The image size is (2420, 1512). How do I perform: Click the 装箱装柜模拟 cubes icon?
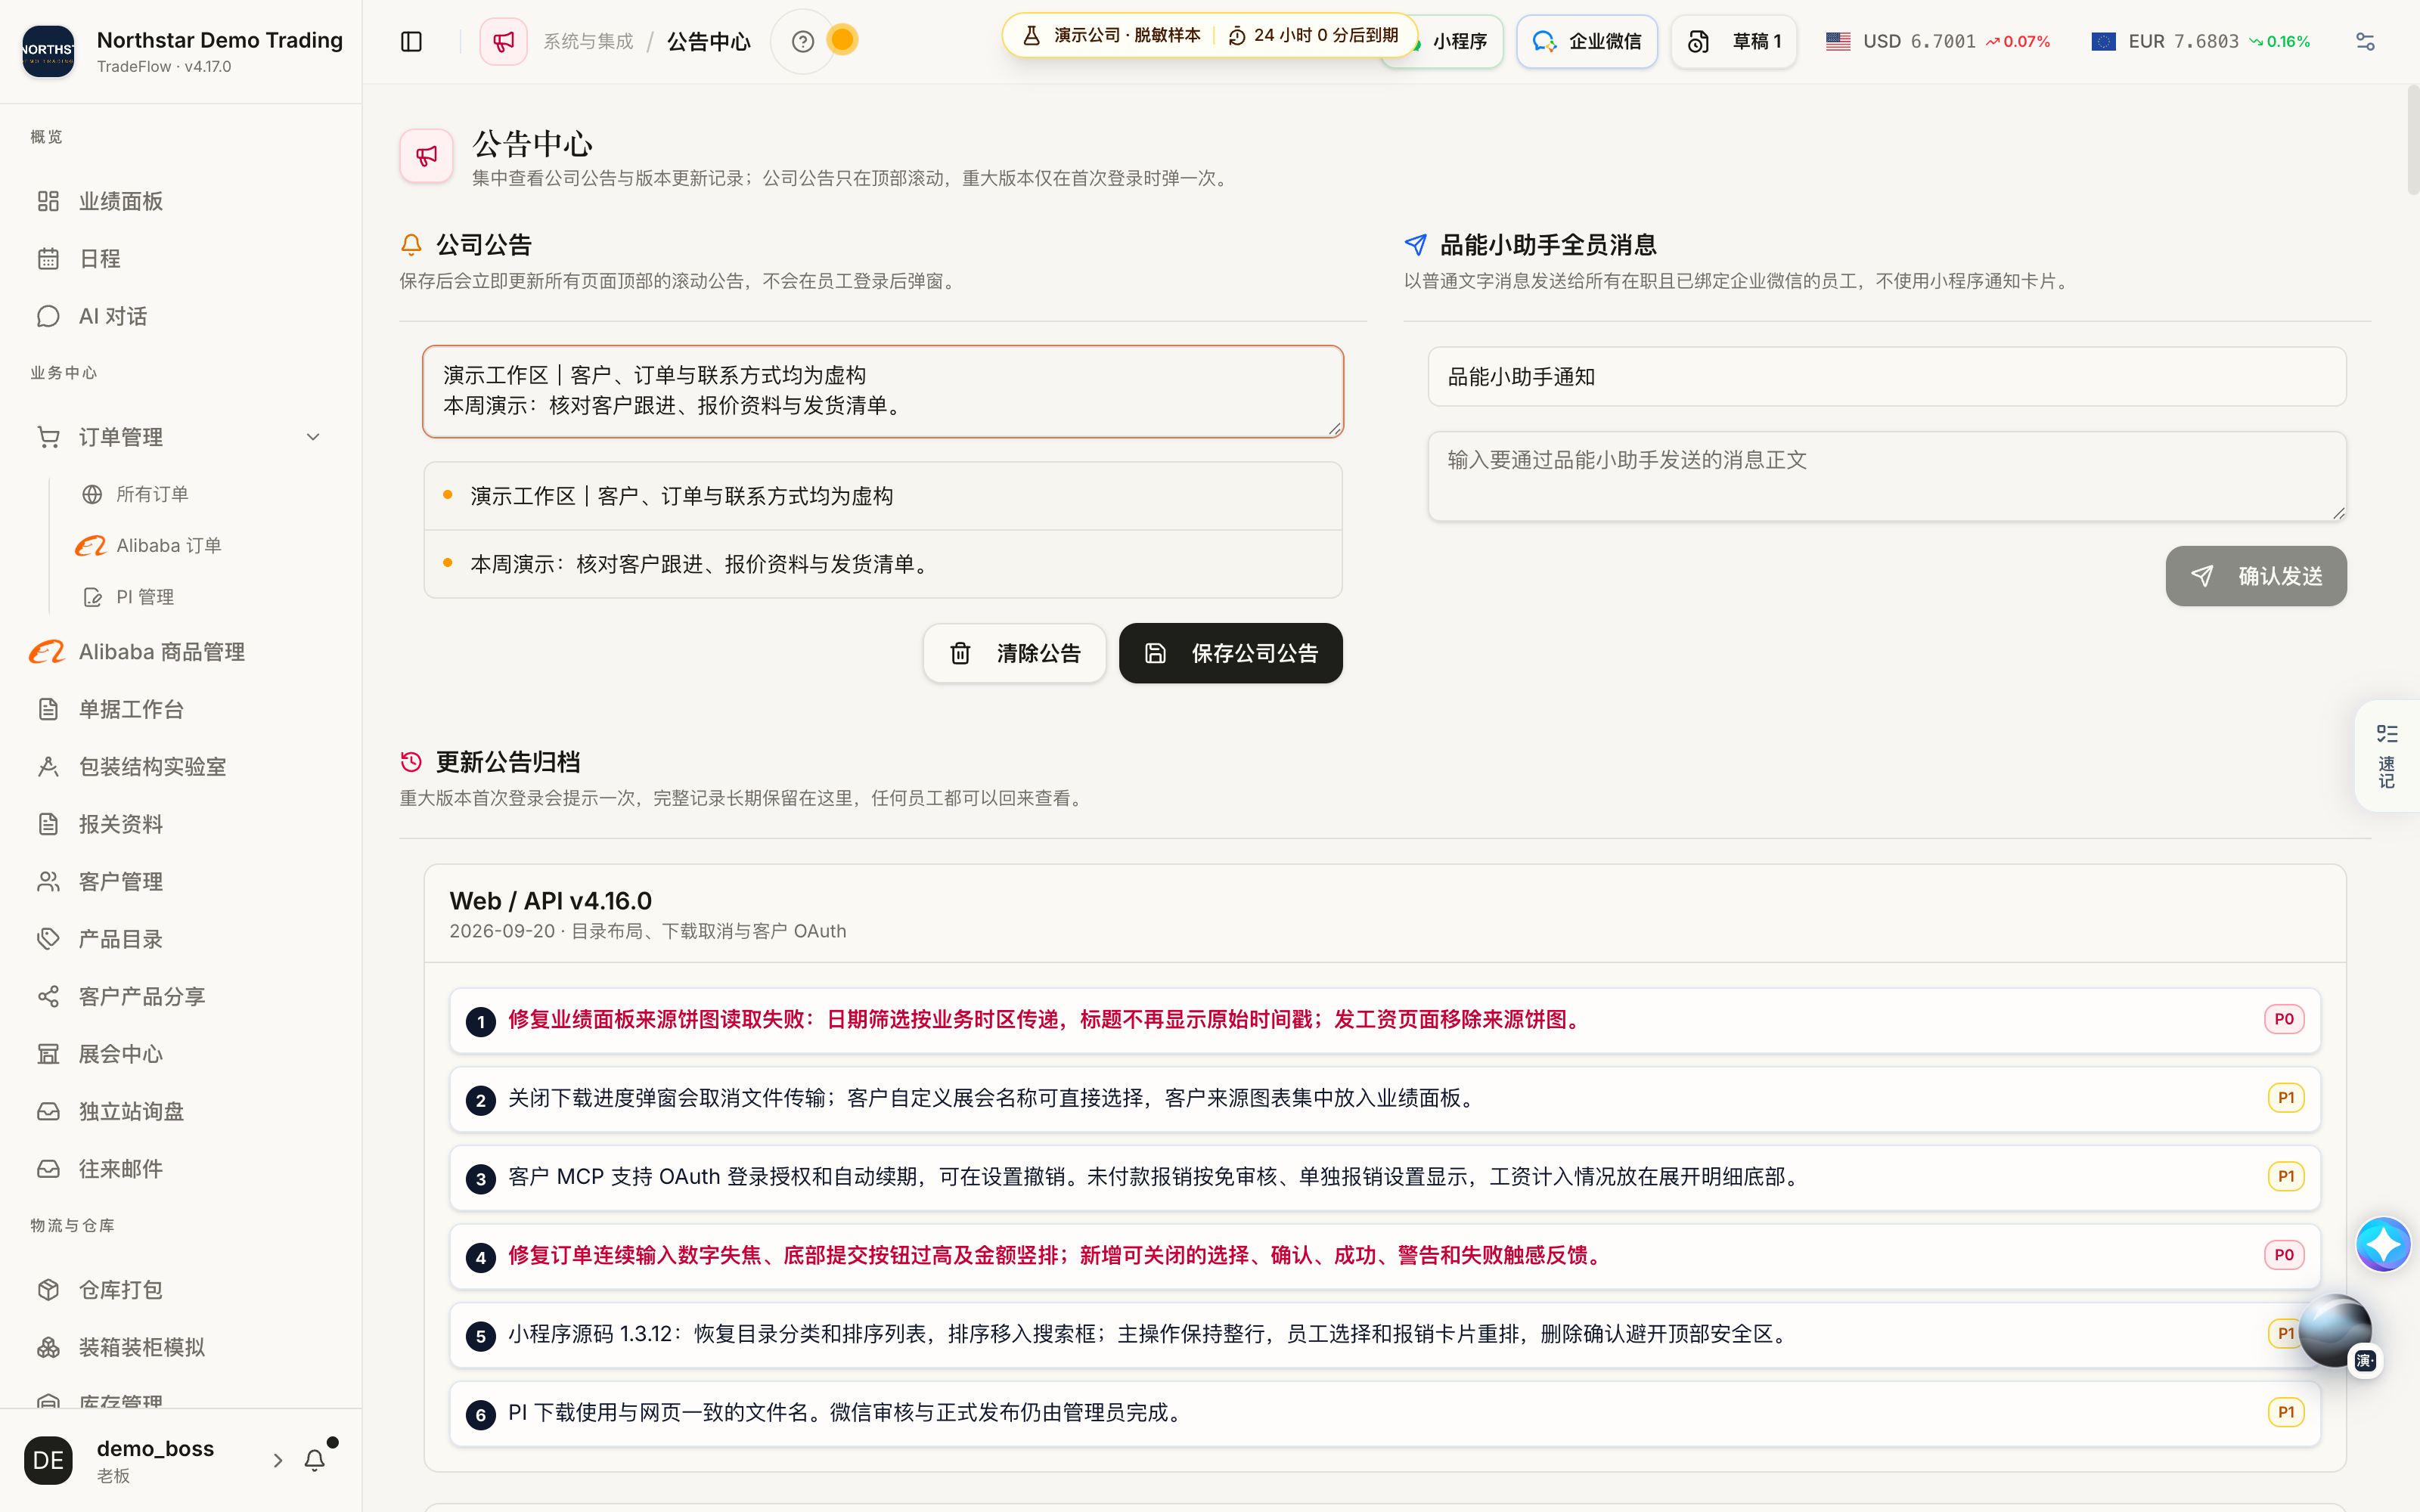point(48,1348)
